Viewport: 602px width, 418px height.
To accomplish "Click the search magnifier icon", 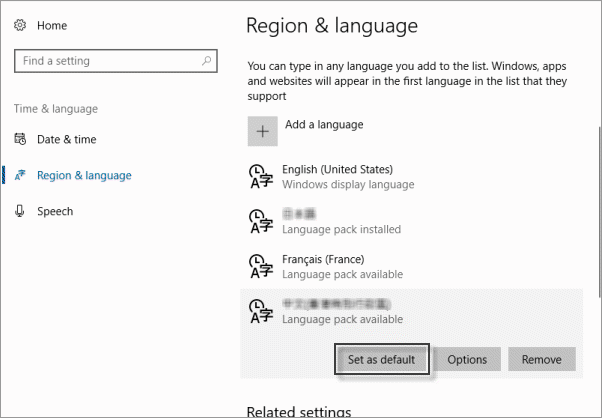I will [x=207, y=61].
